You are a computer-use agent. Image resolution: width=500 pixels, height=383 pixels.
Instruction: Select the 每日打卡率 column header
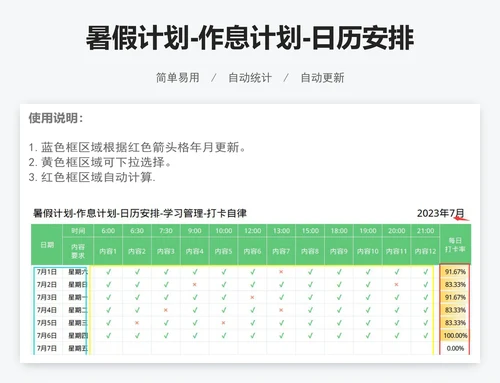(x=455, y=245)
